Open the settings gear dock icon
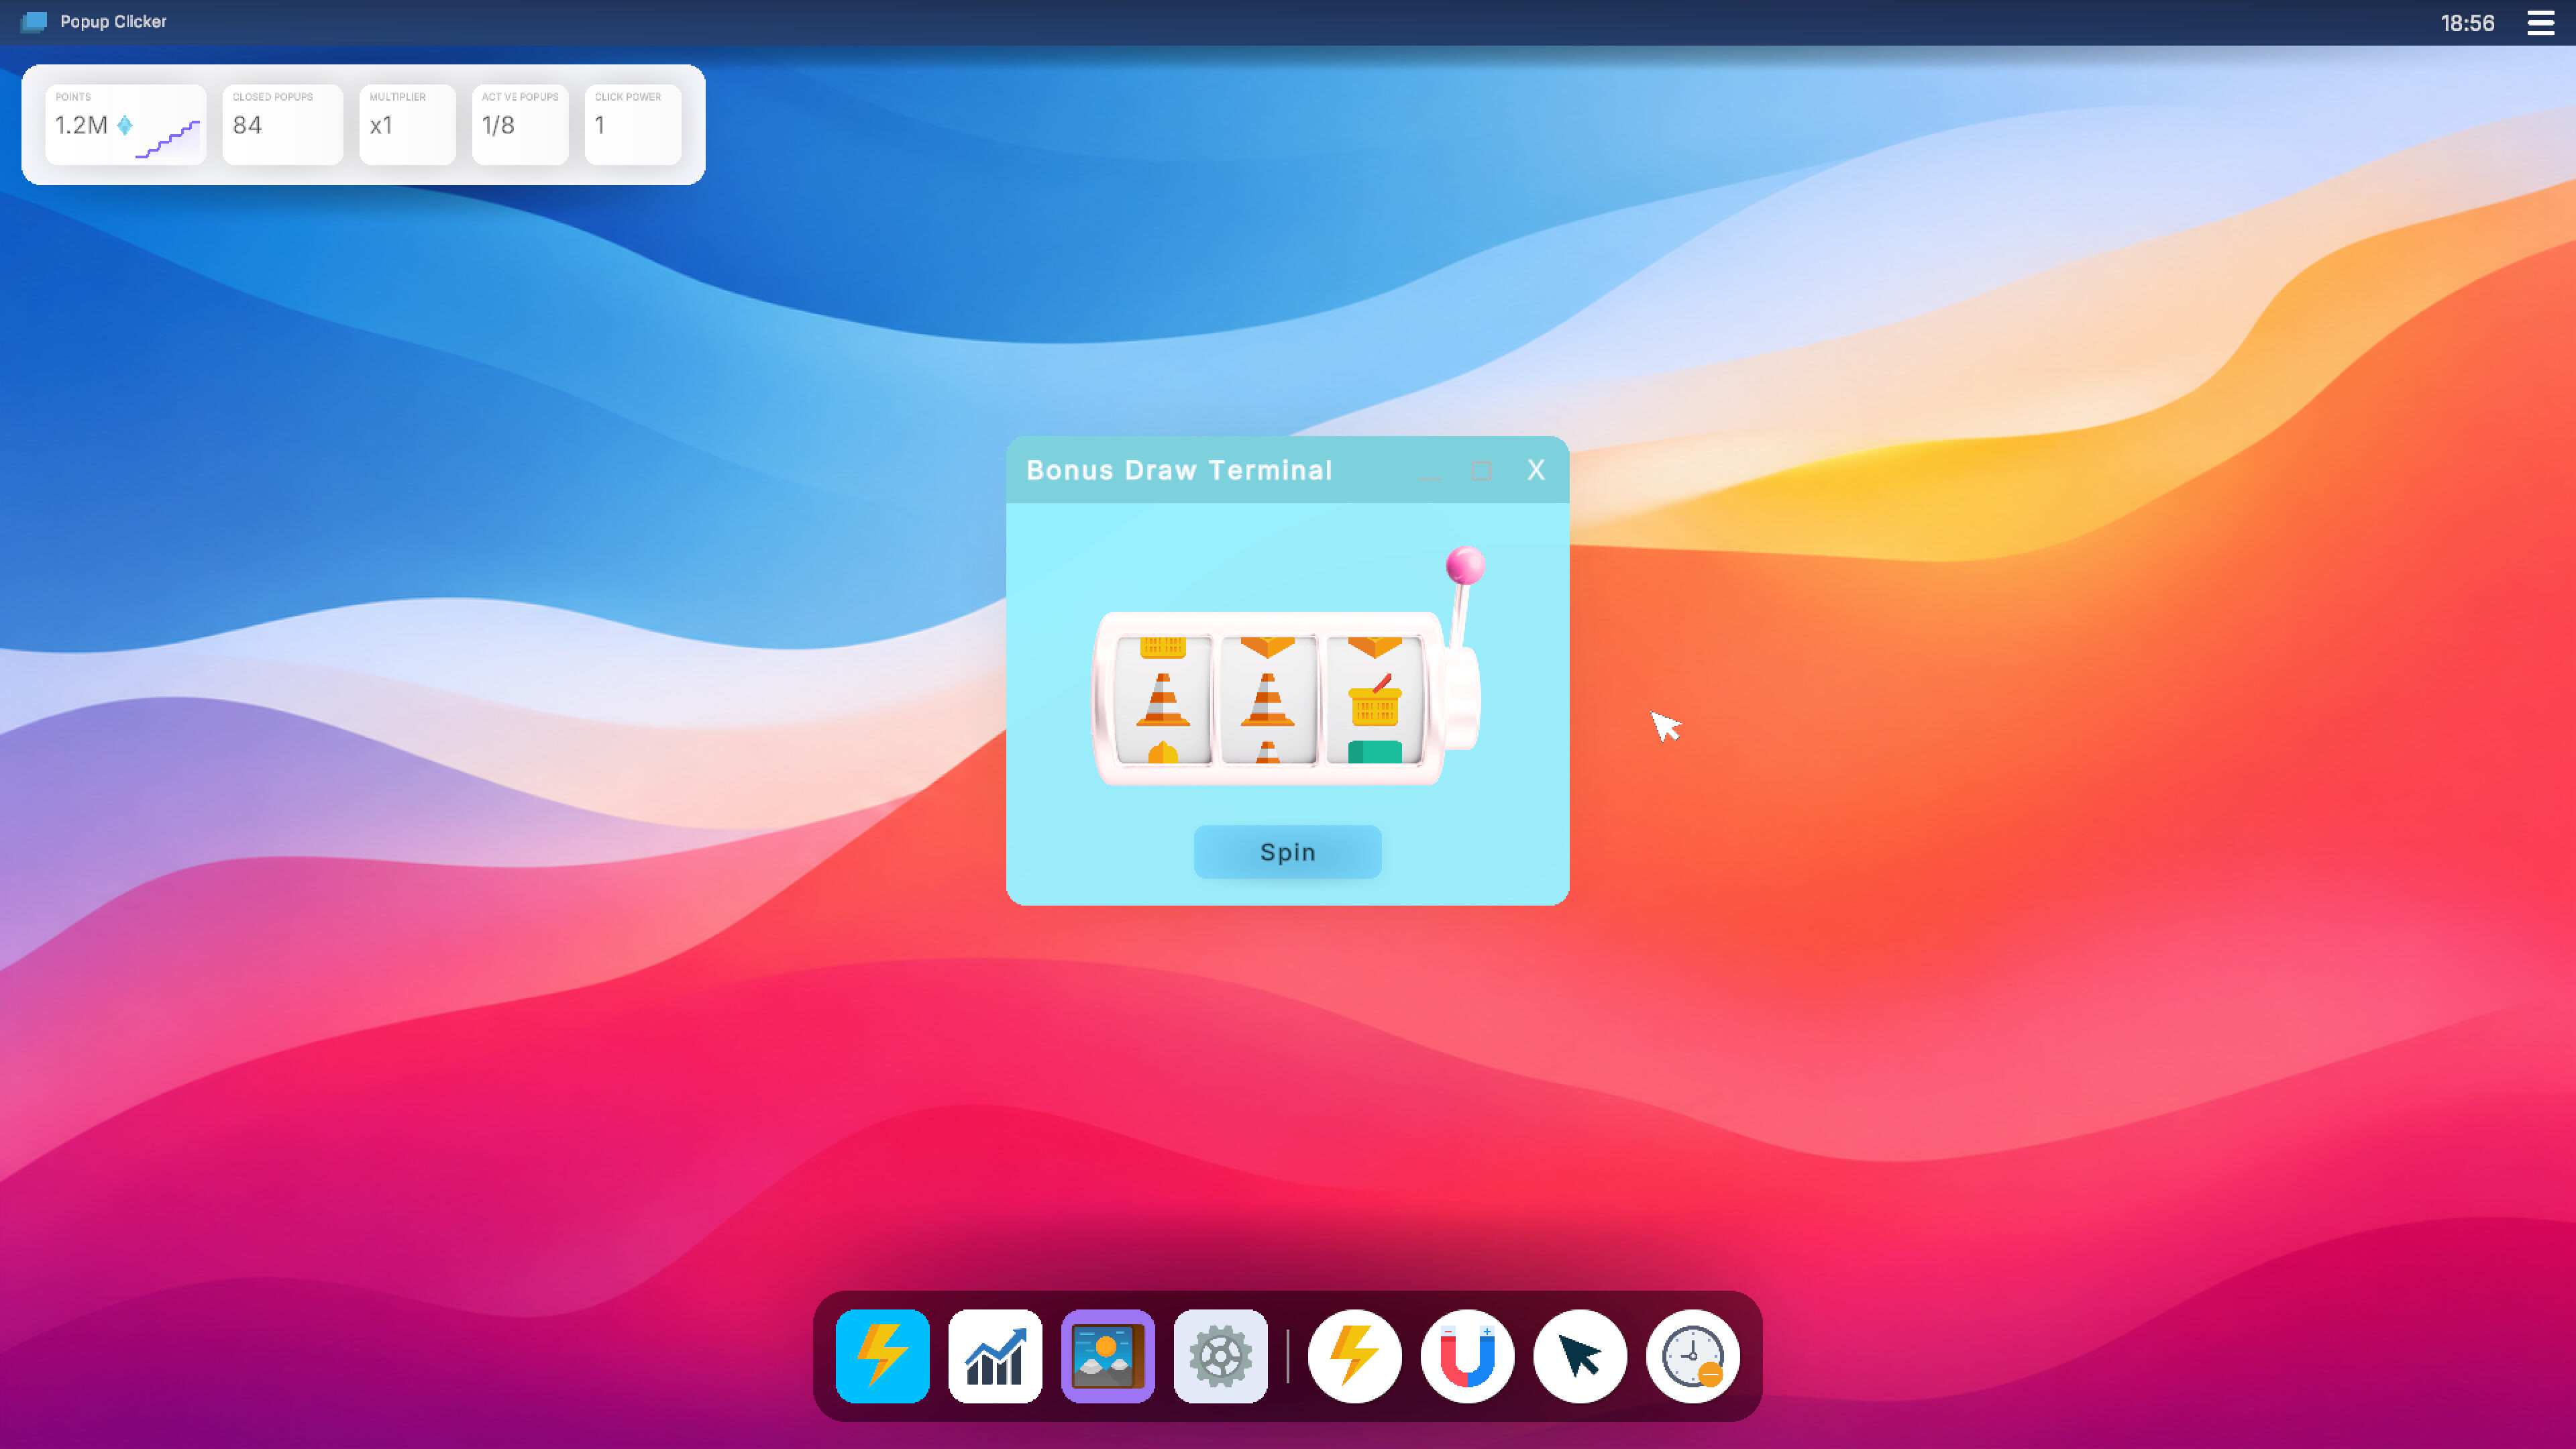 pos(1220,1356)
